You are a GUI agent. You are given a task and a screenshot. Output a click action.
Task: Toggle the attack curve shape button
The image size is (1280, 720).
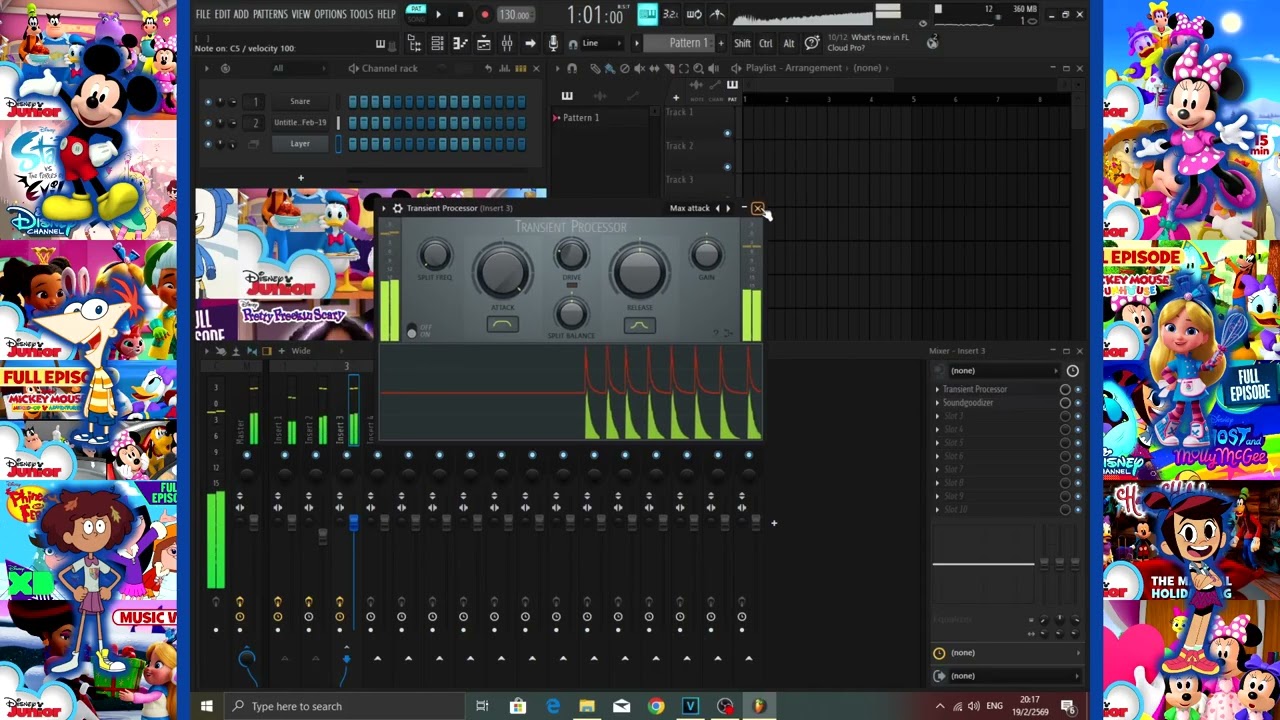pos(502,325)
